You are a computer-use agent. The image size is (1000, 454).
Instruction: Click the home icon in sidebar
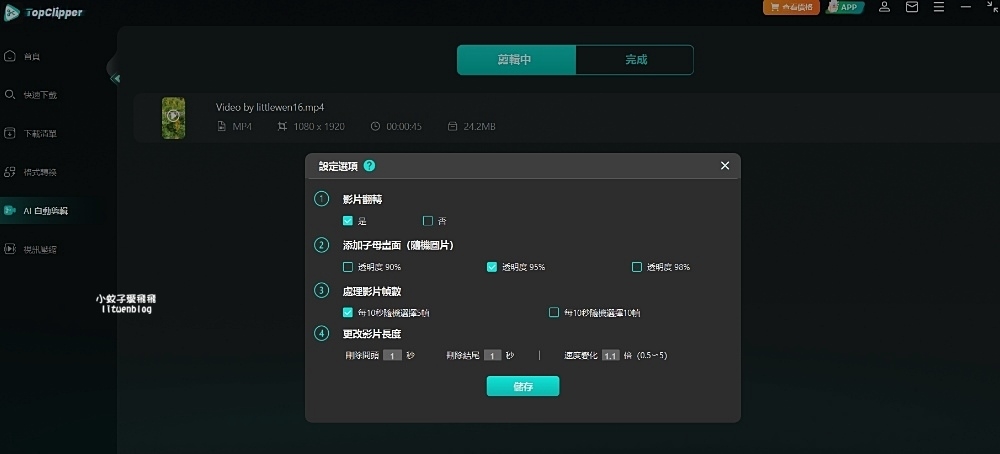pos(10,56)
